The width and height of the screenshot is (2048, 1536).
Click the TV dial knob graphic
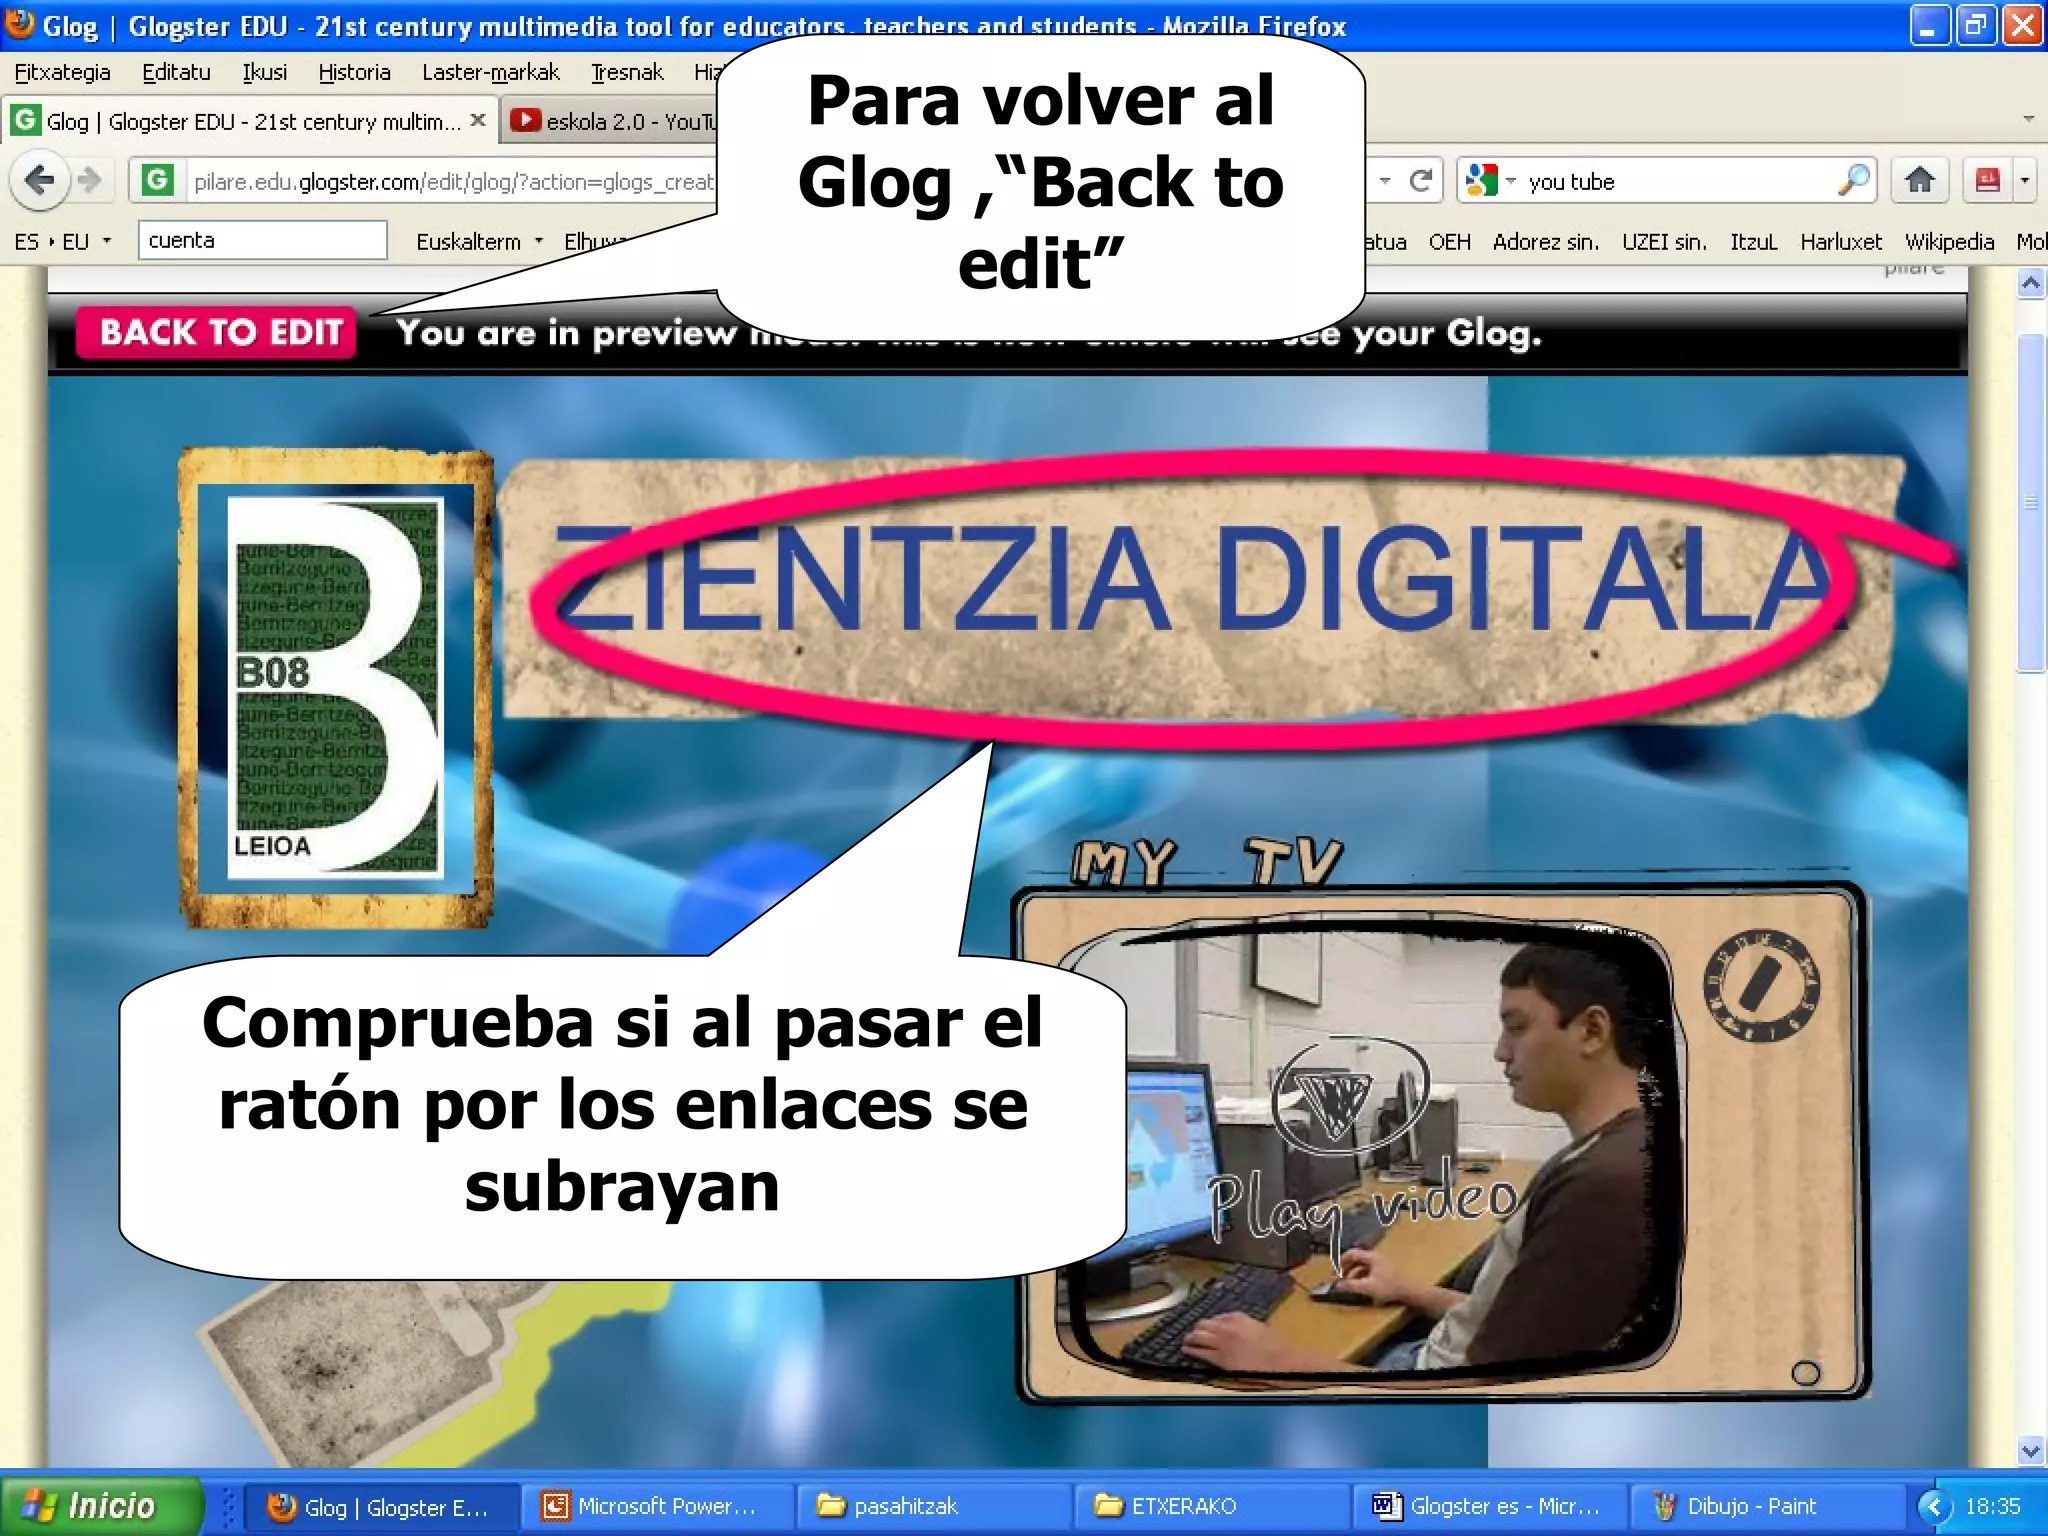click(1761, 987)
